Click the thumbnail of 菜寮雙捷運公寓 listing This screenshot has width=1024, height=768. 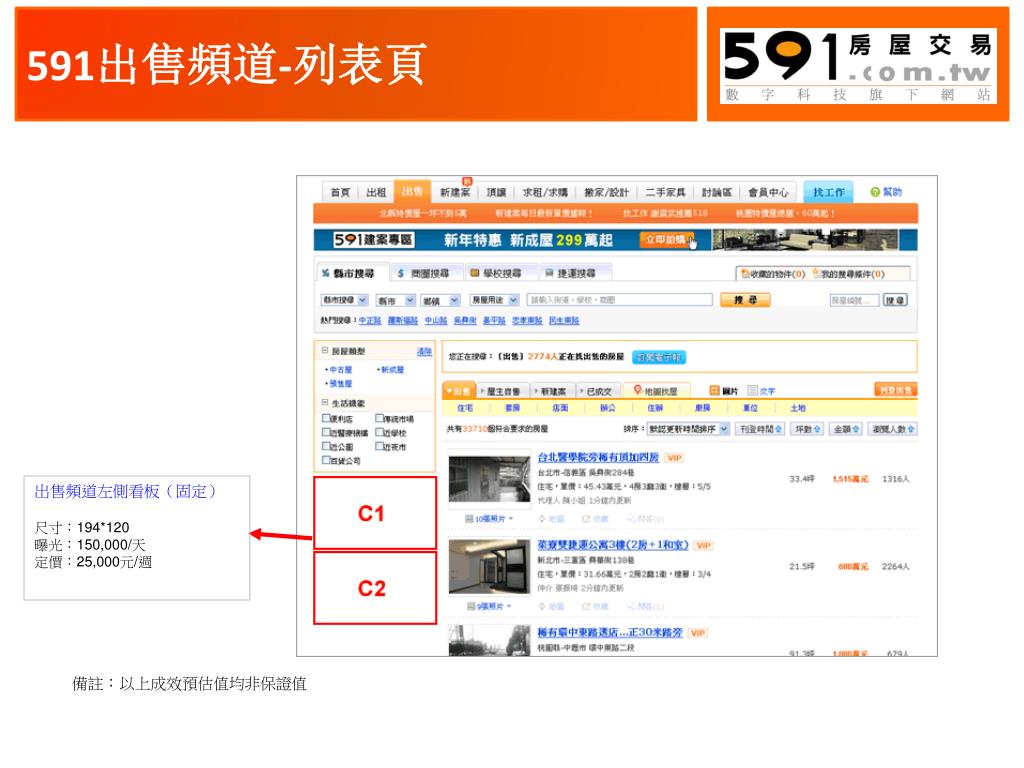pyautogui.click(x=489, y=566)
